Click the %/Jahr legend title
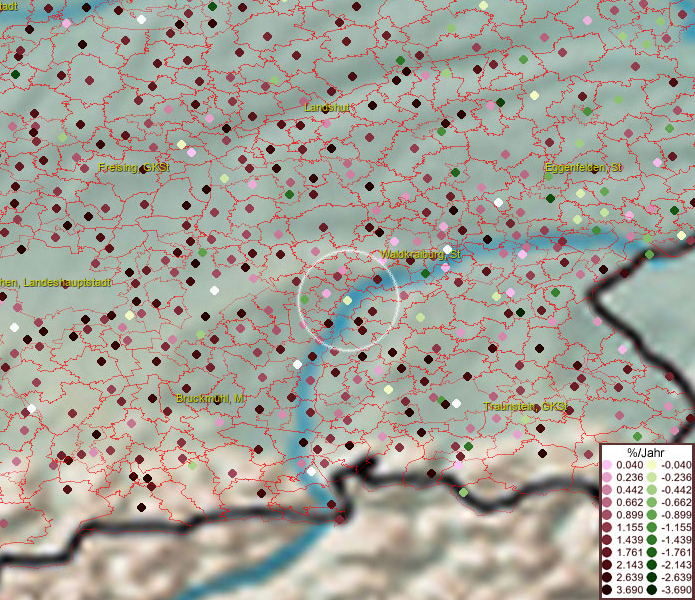The image size is (695, 600). (645, 452)
